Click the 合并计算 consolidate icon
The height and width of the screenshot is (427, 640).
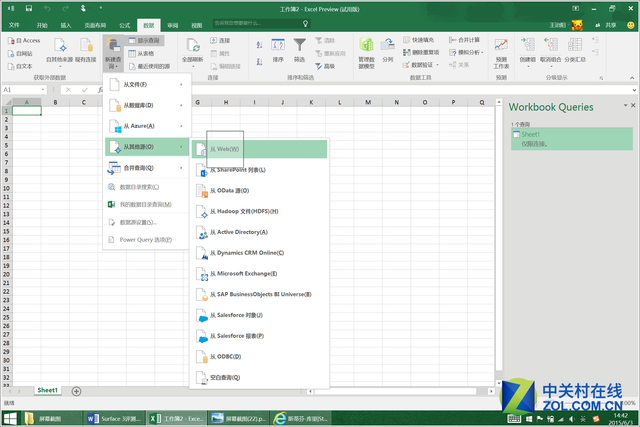[453, 40]
